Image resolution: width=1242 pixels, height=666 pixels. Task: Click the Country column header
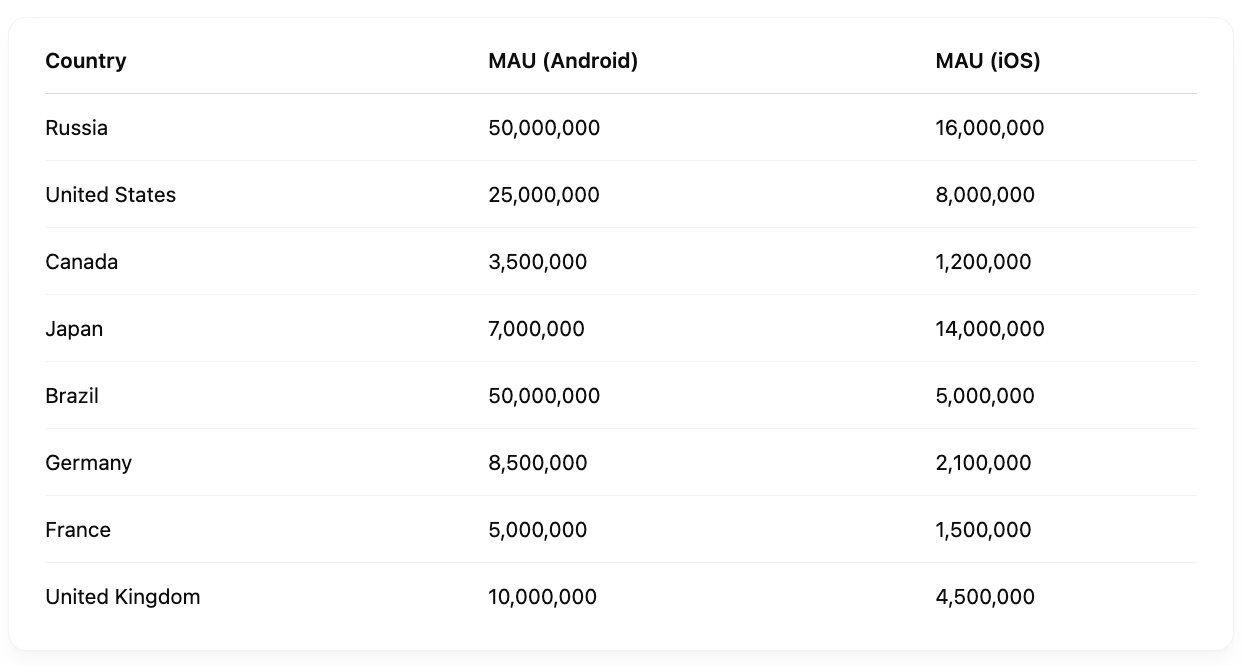click(86, 61)
